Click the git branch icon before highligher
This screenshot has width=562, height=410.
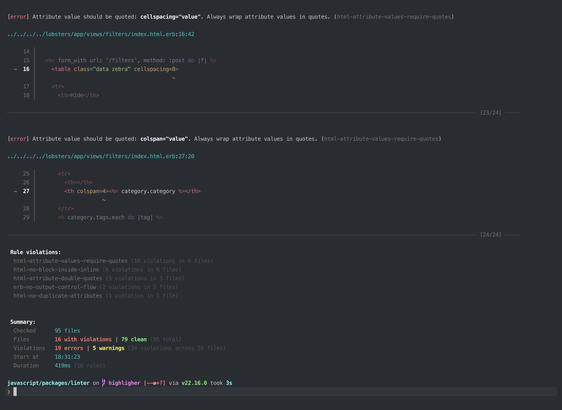click(x=104, y=383)
